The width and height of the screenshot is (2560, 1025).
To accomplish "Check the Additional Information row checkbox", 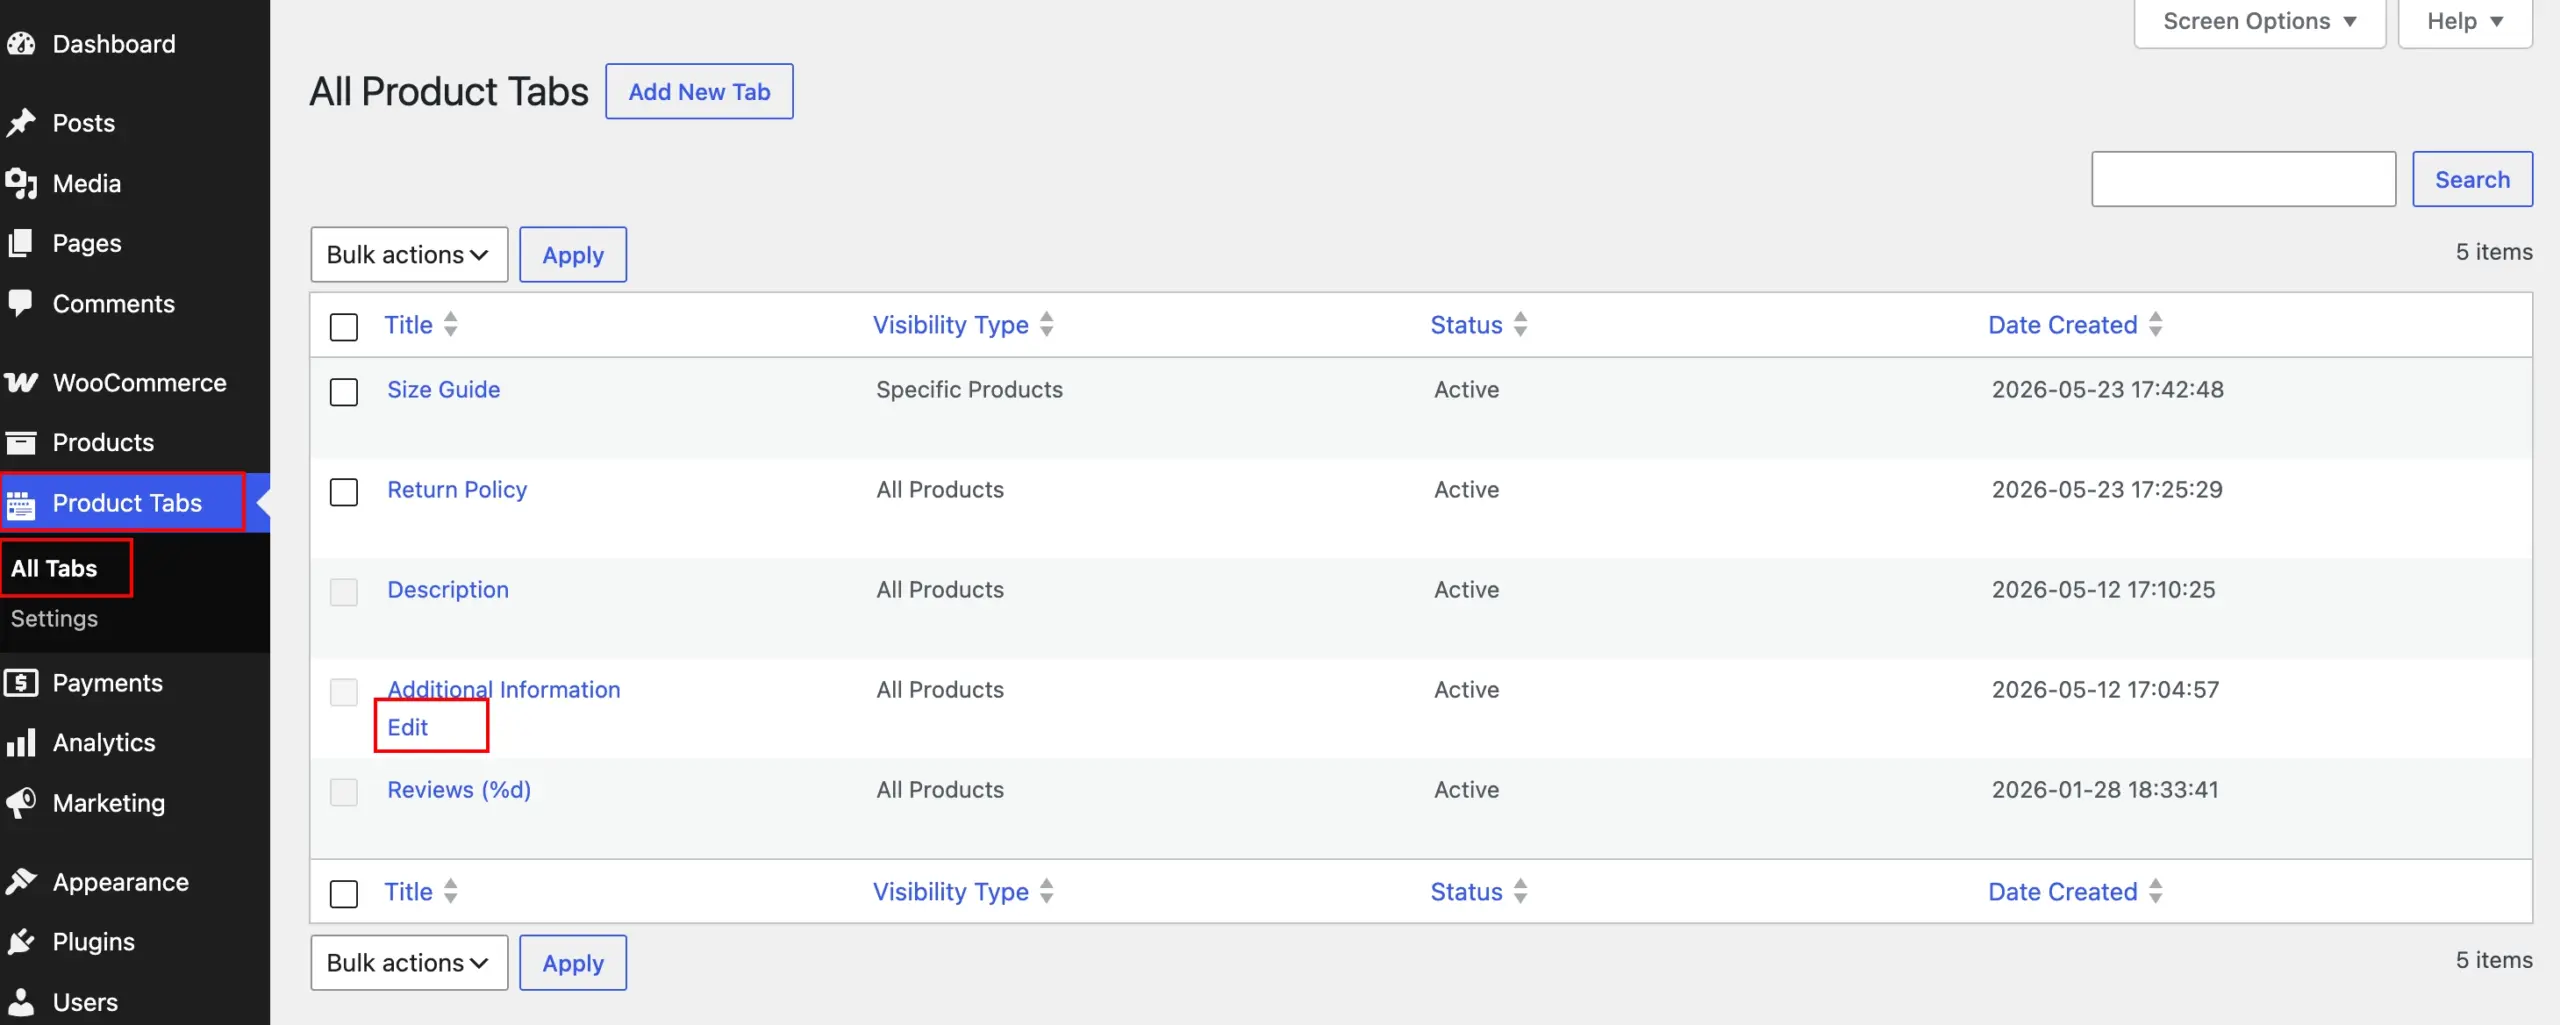I will [344, 692].
